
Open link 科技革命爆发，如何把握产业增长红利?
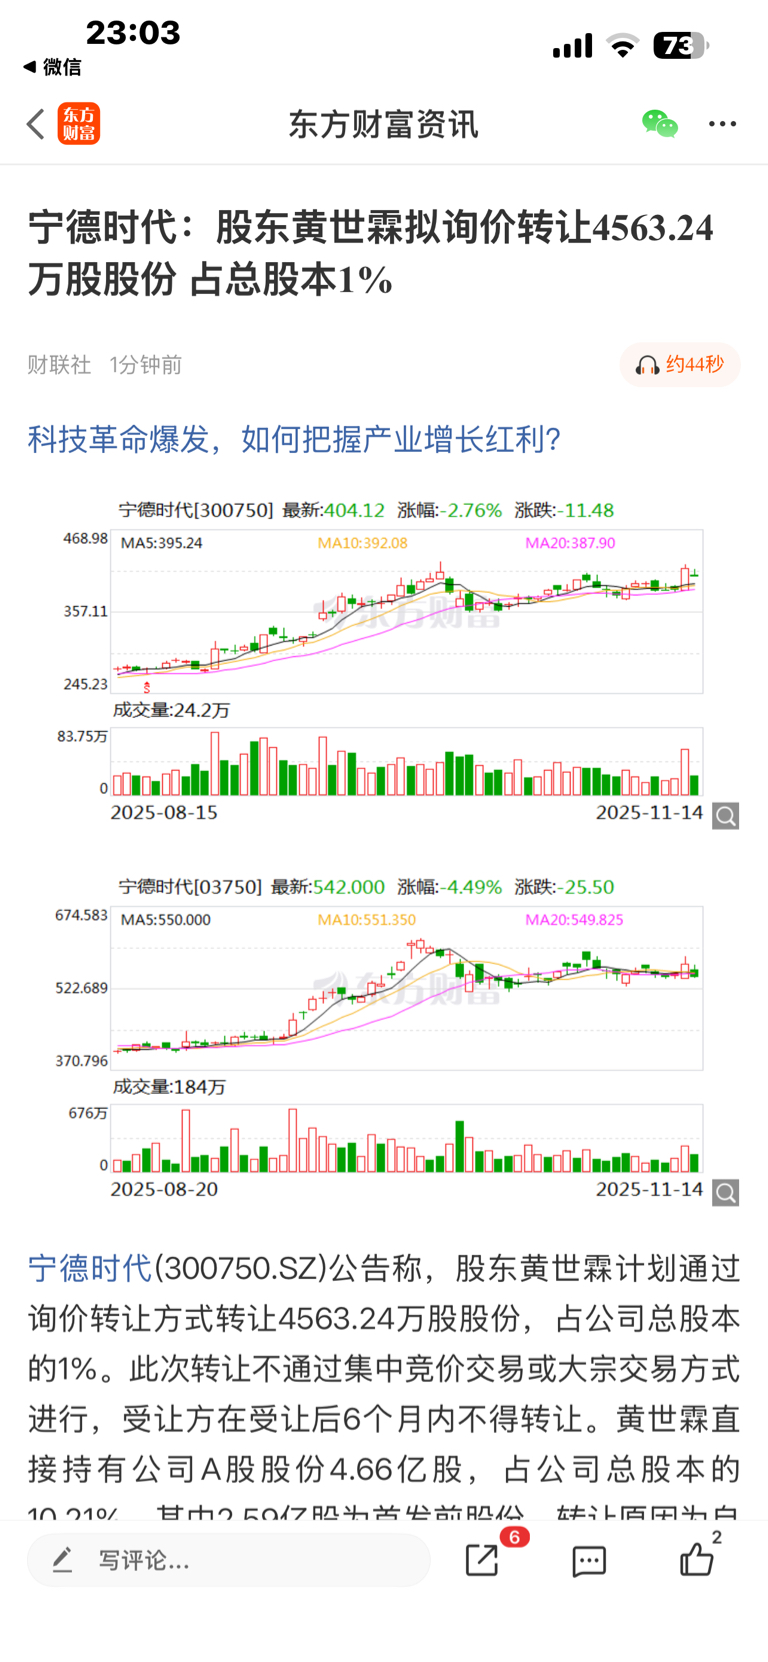294,439
